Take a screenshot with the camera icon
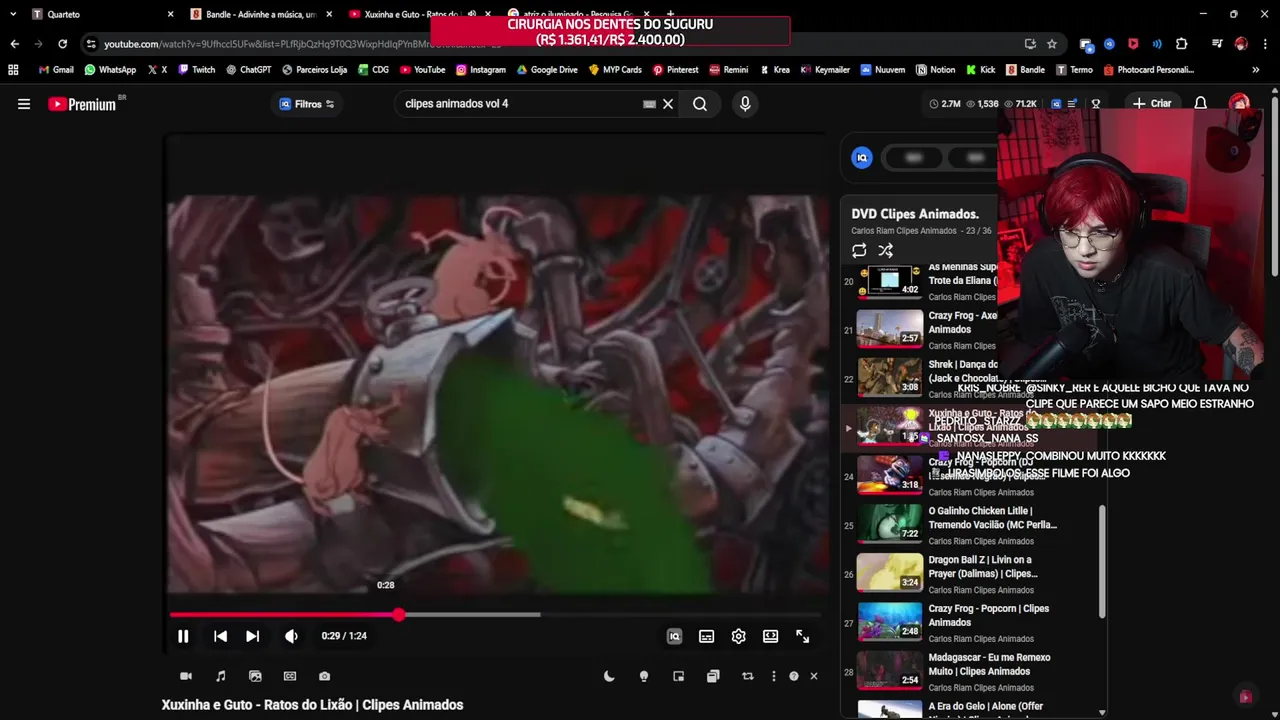The width and height of the screenshot is (1280, 720). pyautogui.click(x=324, y=676)
